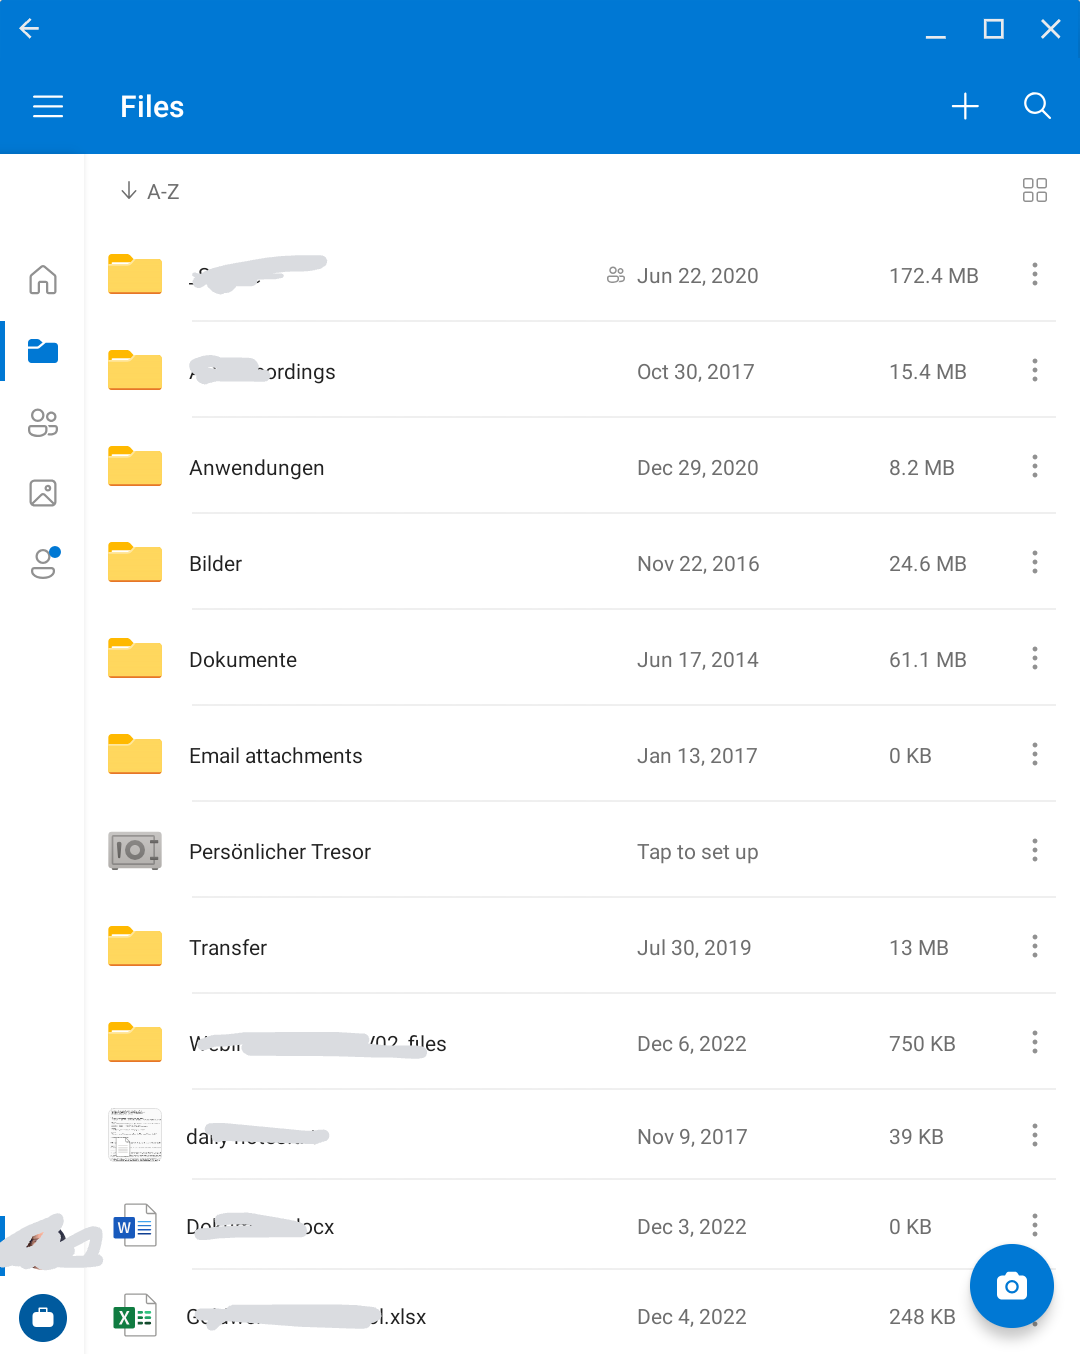Open the Excel xlsx file icon
This screenshot has height=1354, width=1080.
point(136,1316)
